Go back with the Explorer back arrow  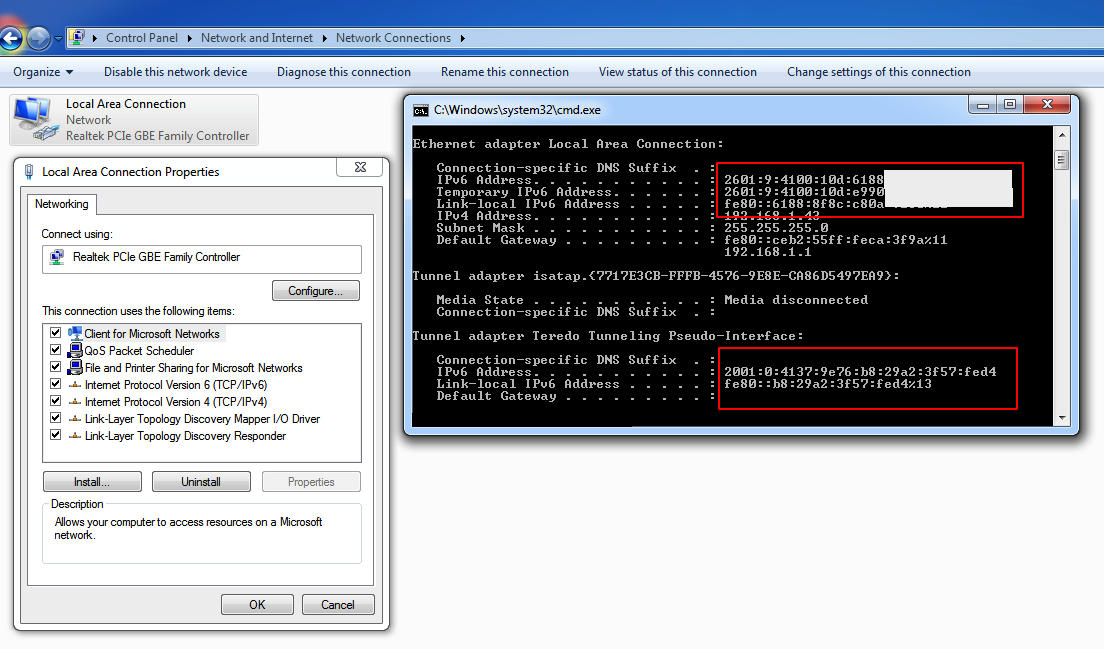coord(9,38)
